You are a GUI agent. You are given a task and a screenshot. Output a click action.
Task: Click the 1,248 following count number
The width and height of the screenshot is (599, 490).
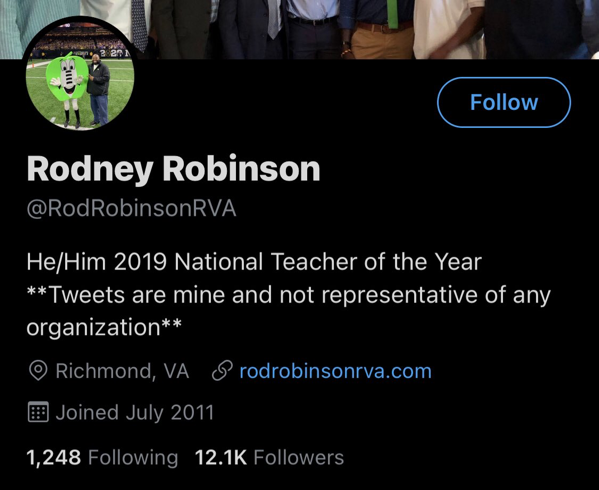(53, 458)
